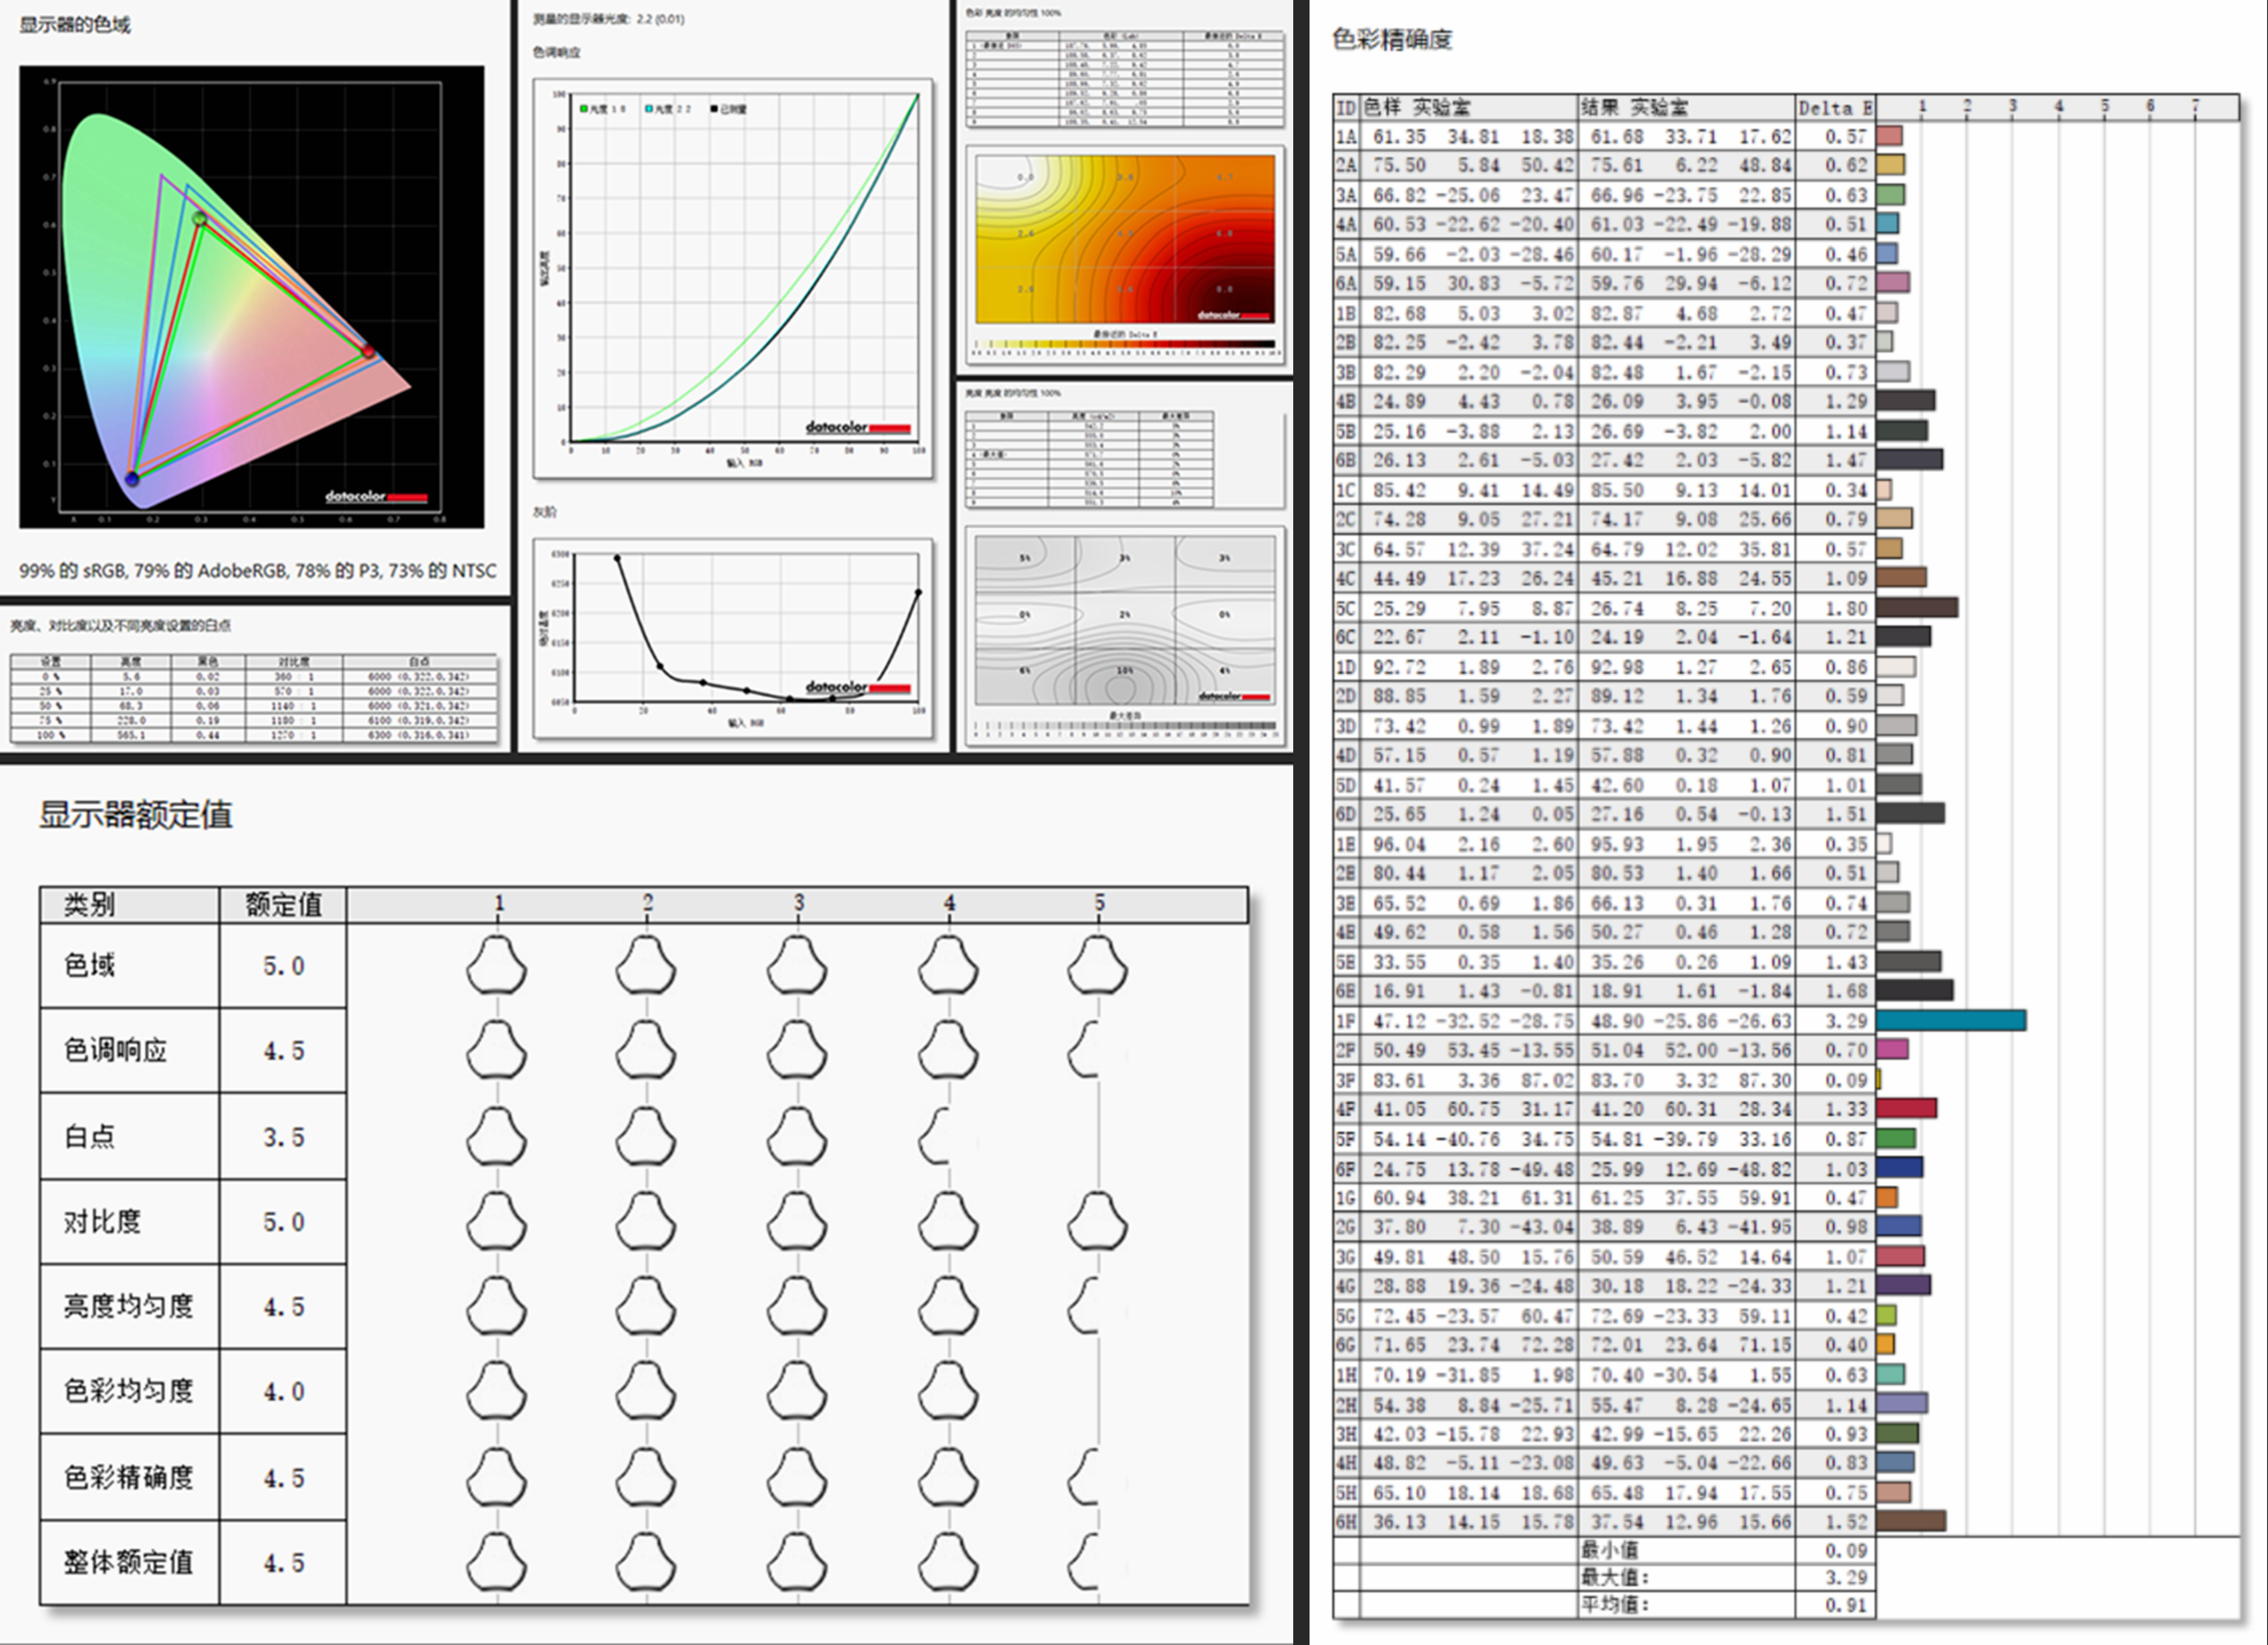
Task: Click the half rating icon in 色彩精确度 row
Action: coord(1084,1477)
